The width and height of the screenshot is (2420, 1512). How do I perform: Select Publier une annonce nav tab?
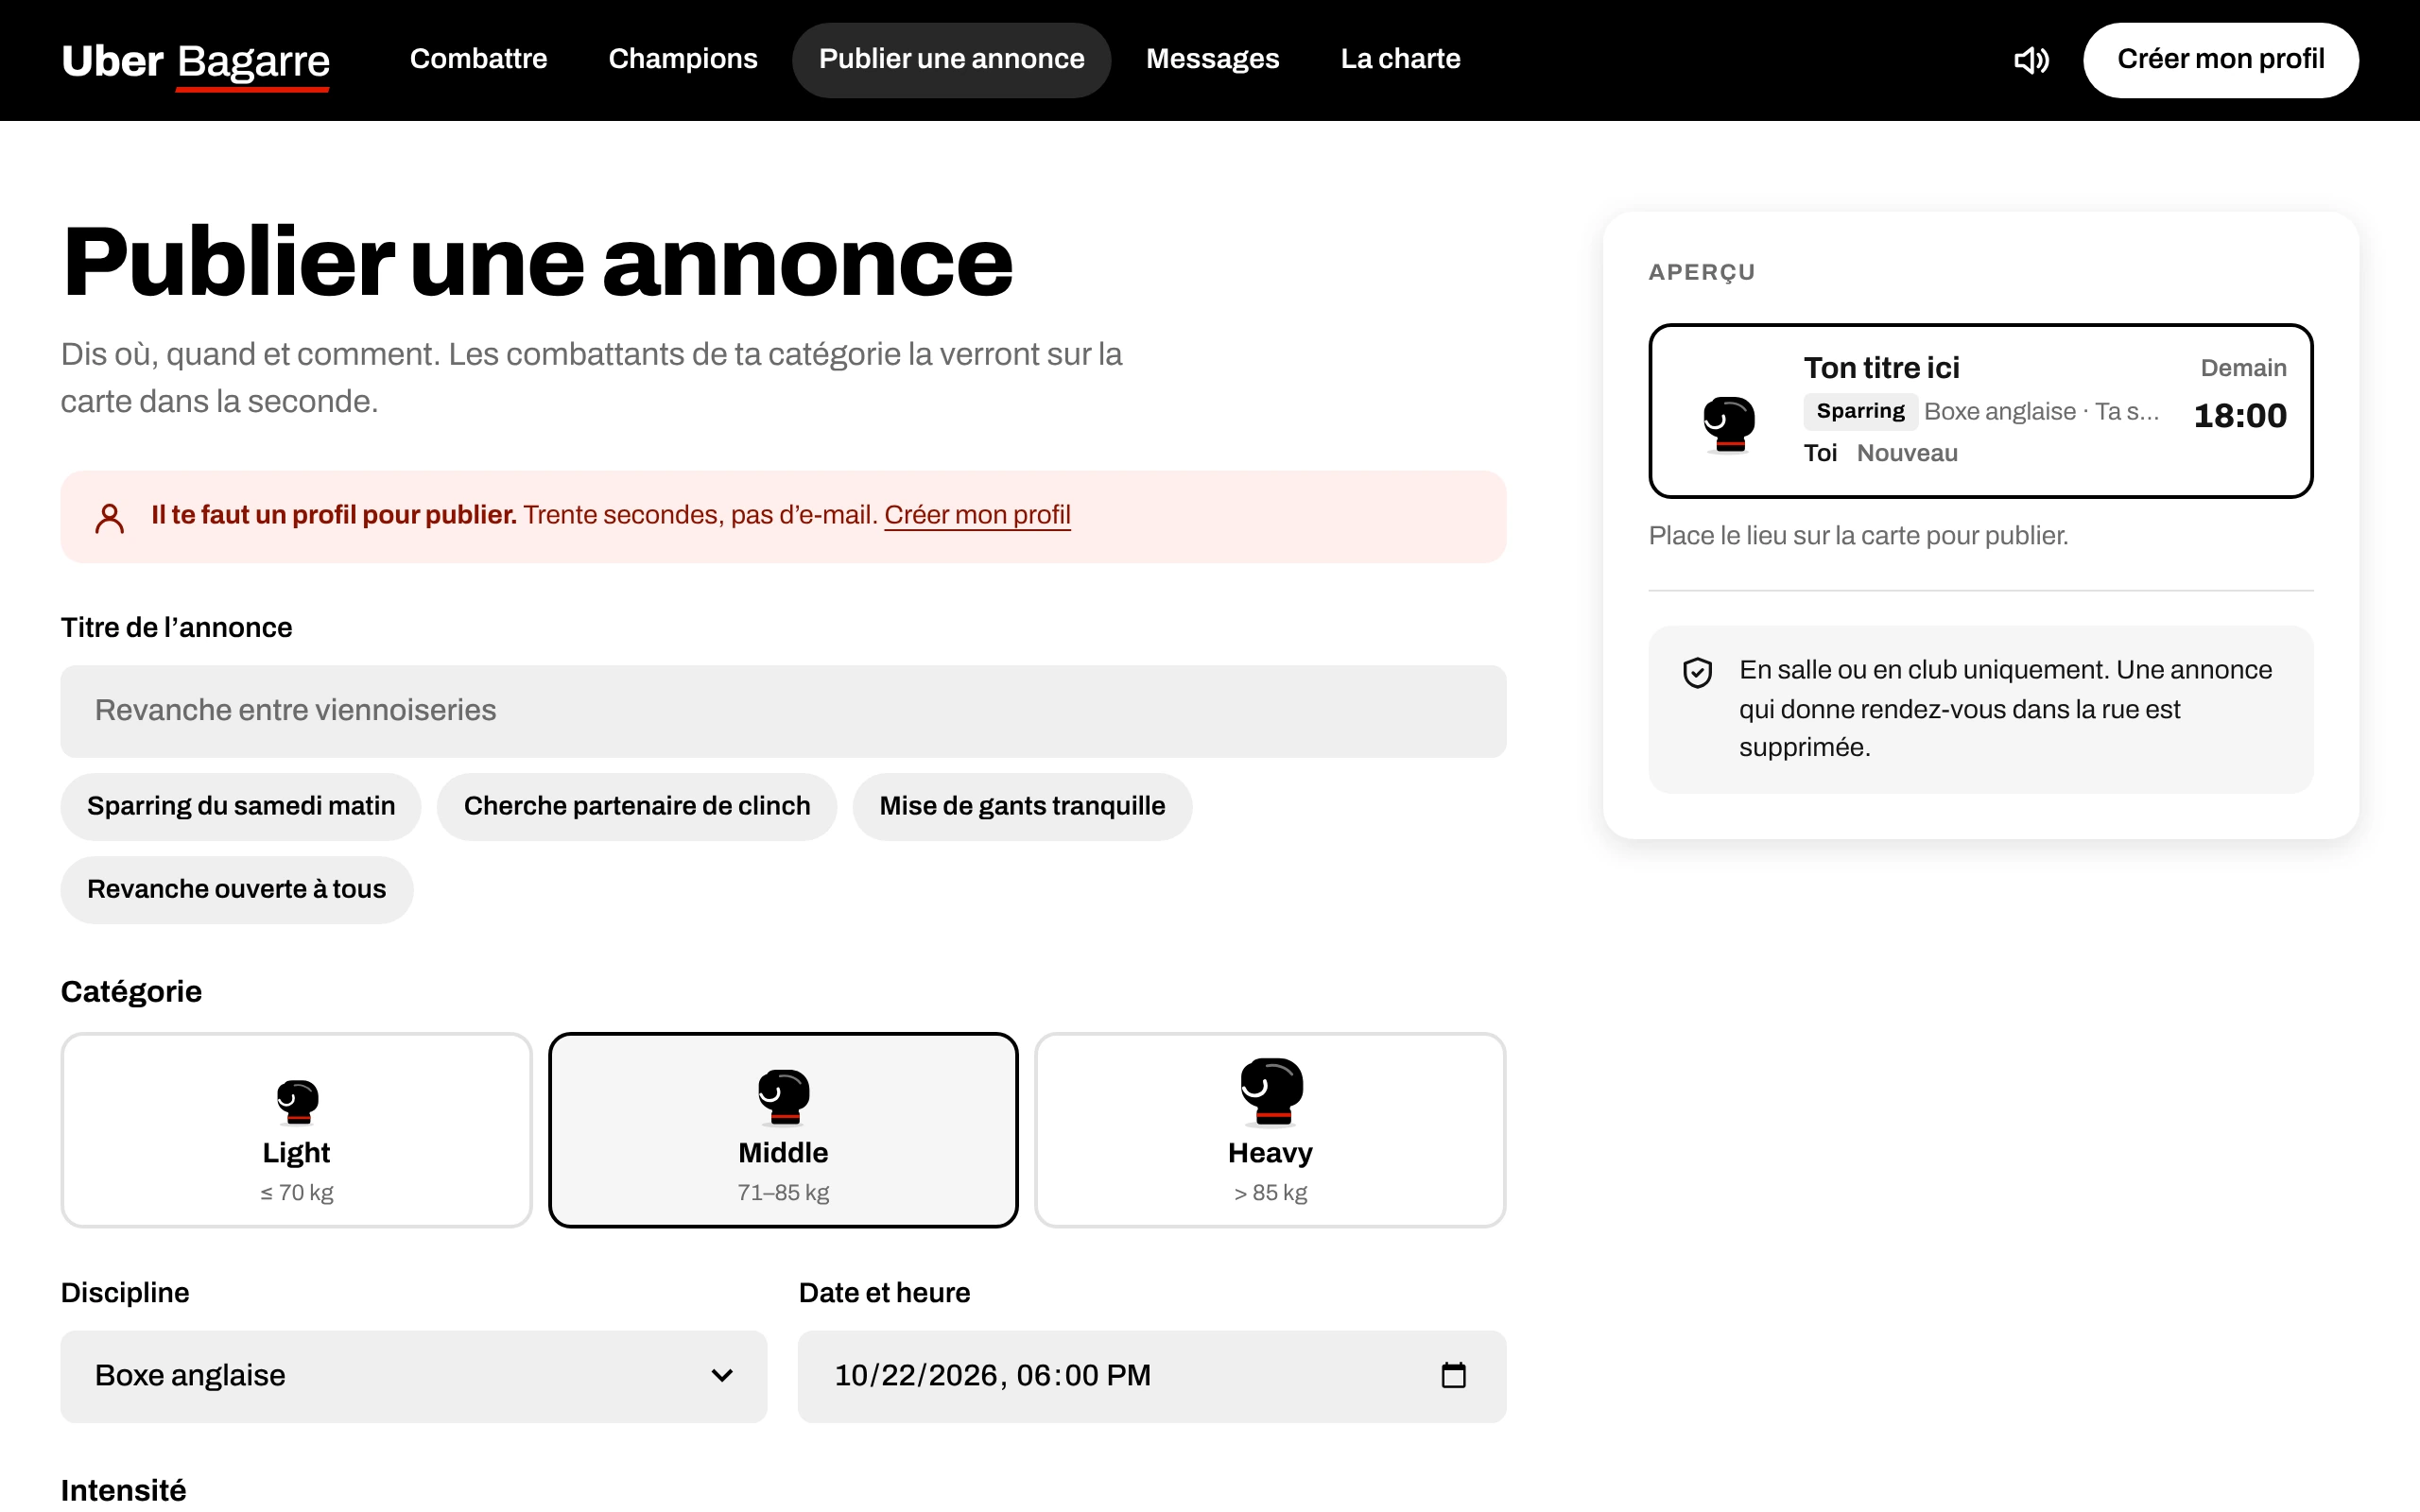point(951,59)
